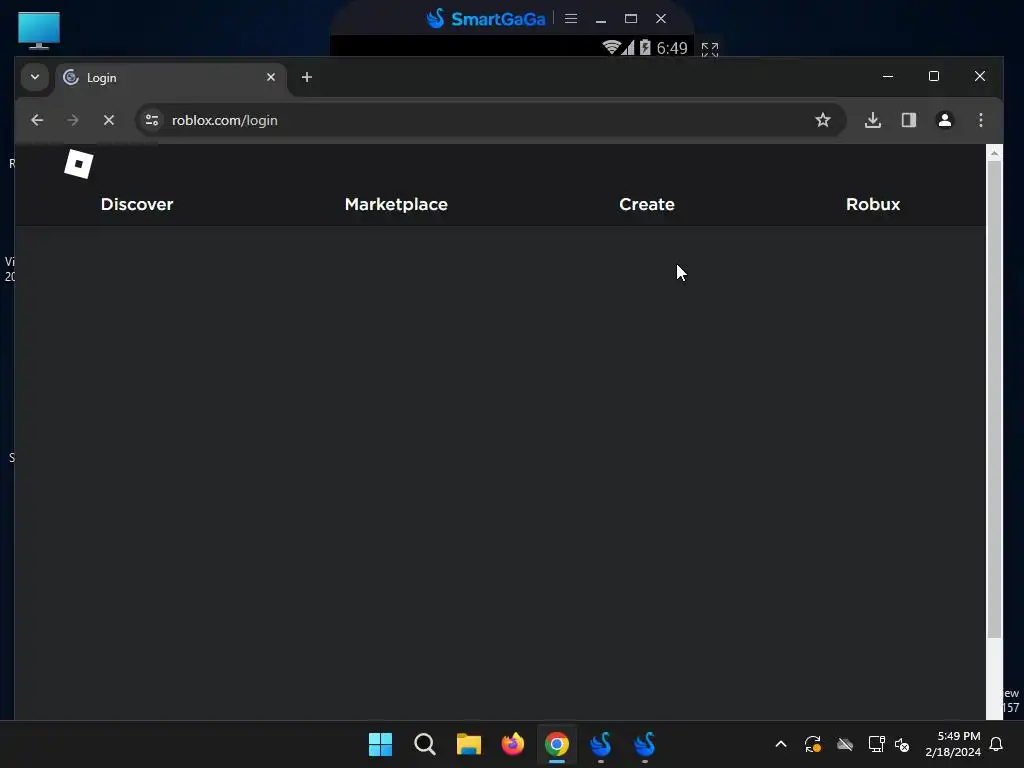The image size is (1024, 768).
Task: Close the Login tab
Action: coord(271,77)
